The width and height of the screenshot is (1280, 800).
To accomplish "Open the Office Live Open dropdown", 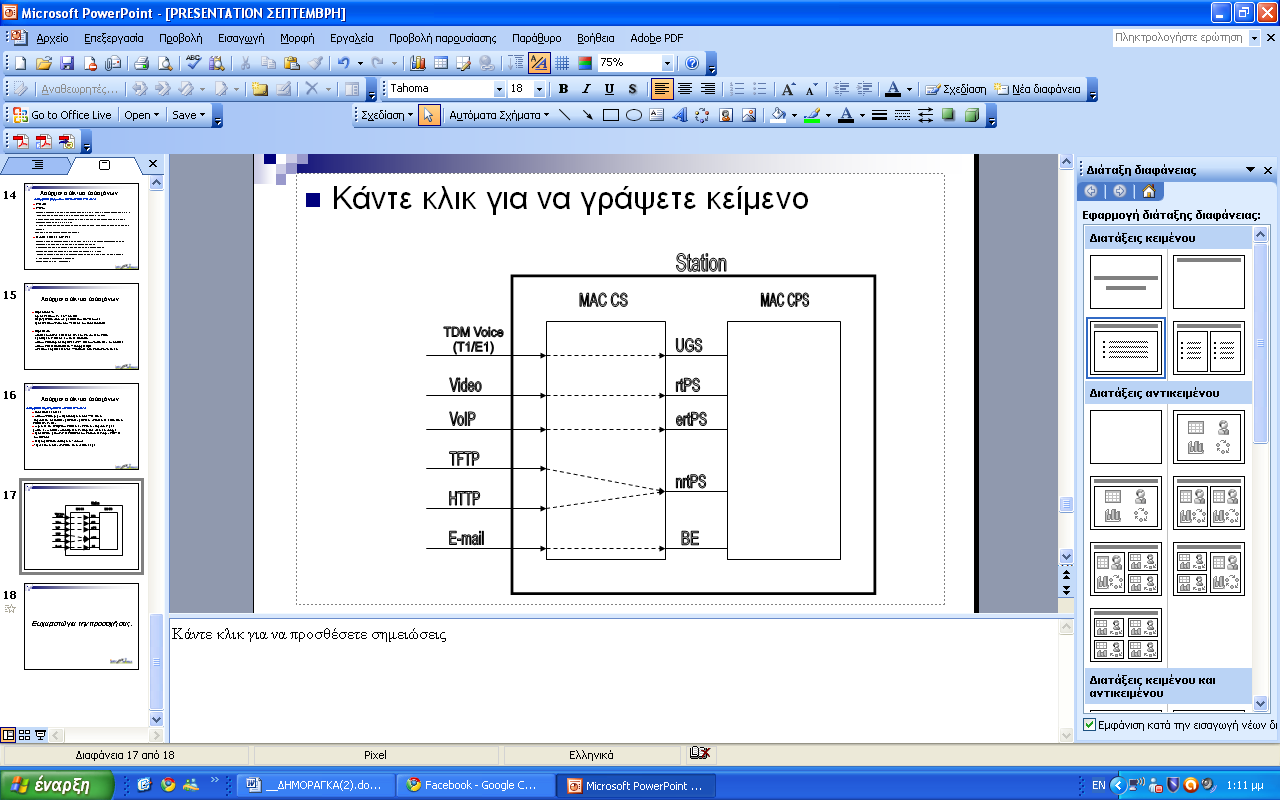I will tap(143, 115).
